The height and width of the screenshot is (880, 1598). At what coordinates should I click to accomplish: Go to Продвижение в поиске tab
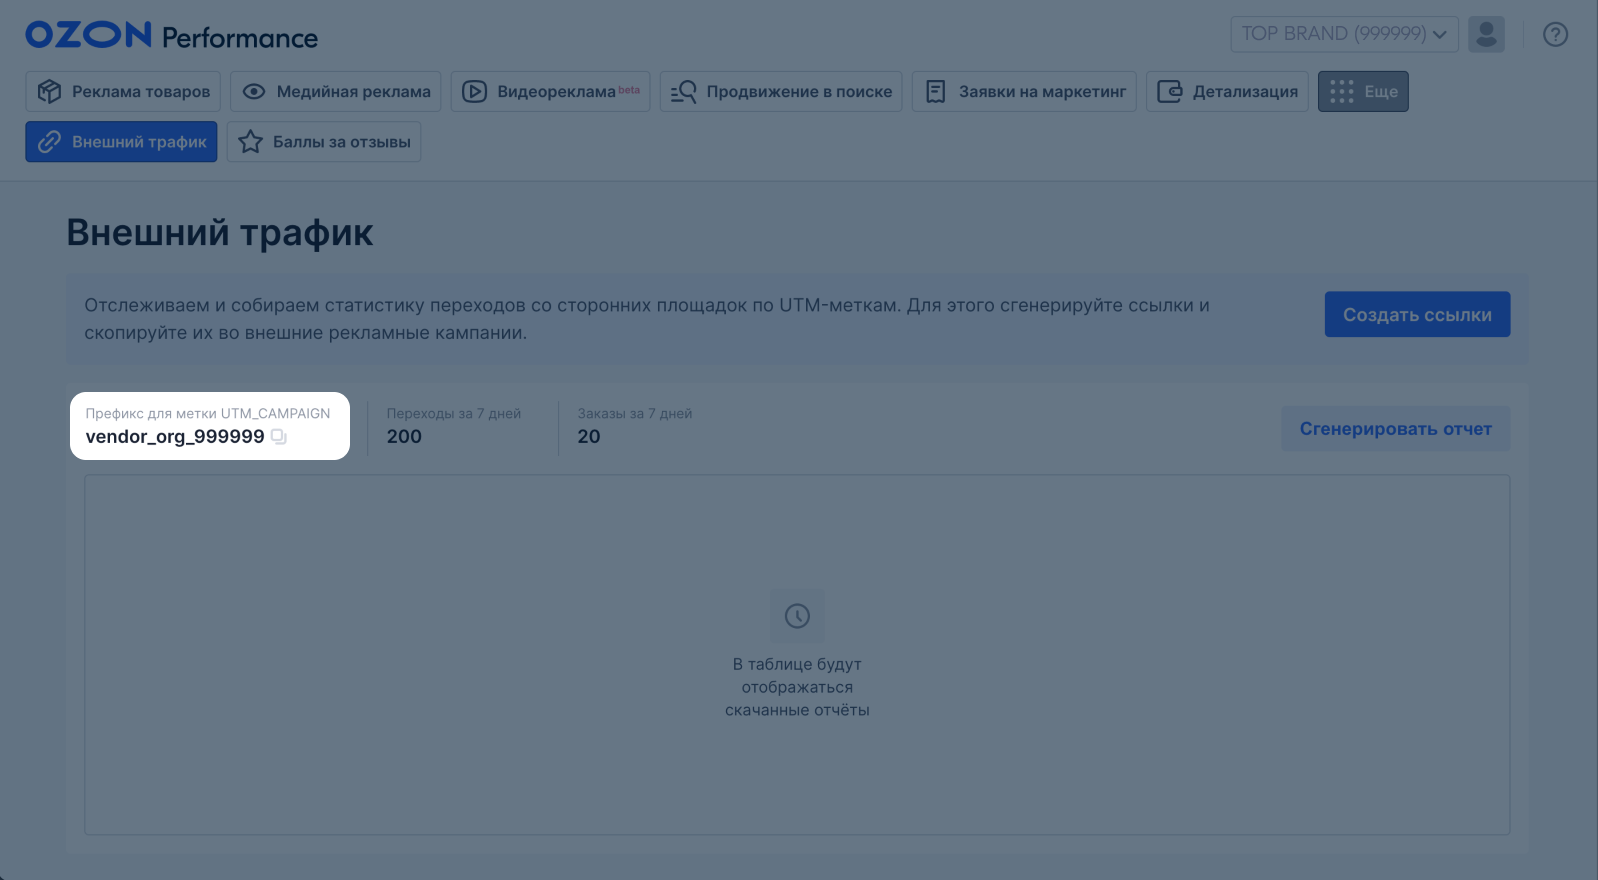781,91
